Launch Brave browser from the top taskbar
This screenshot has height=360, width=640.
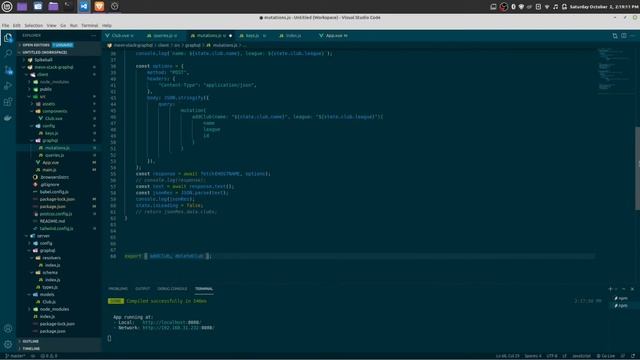99,6
